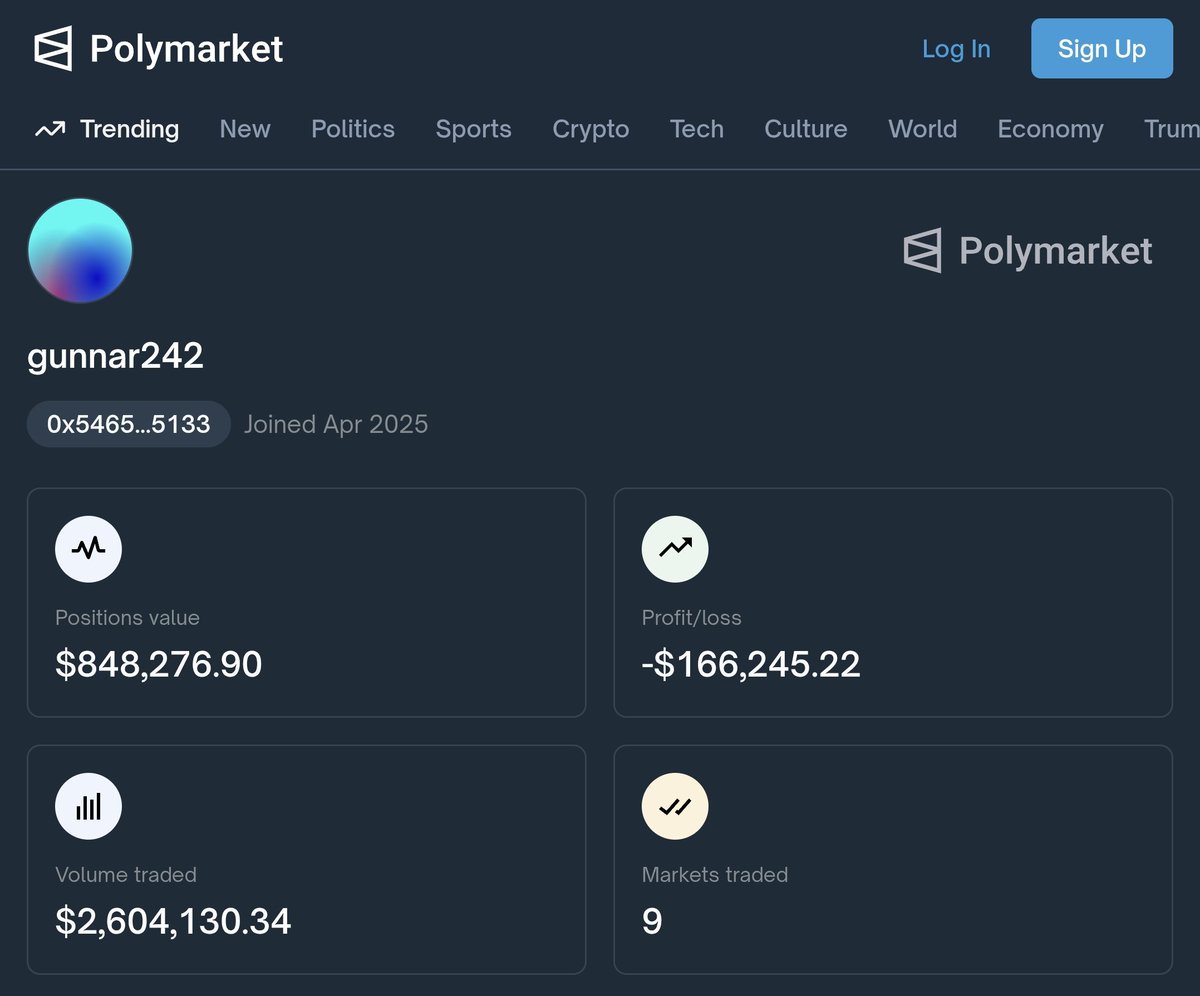The image size is (1200, 996).
Task: Open the Sports category
Action: pos(473,129)
